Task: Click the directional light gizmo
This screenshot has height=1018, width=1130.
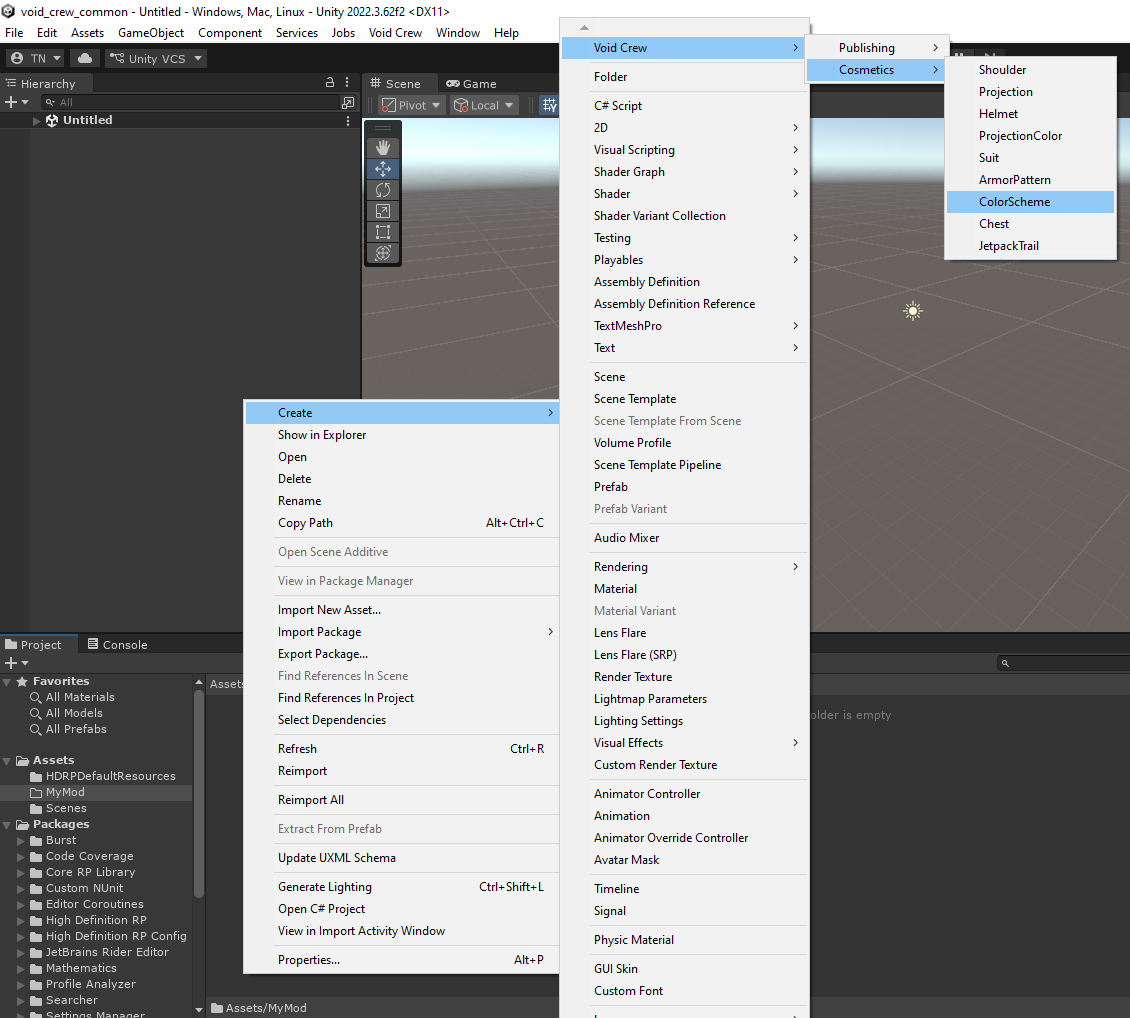Action: 913,311
